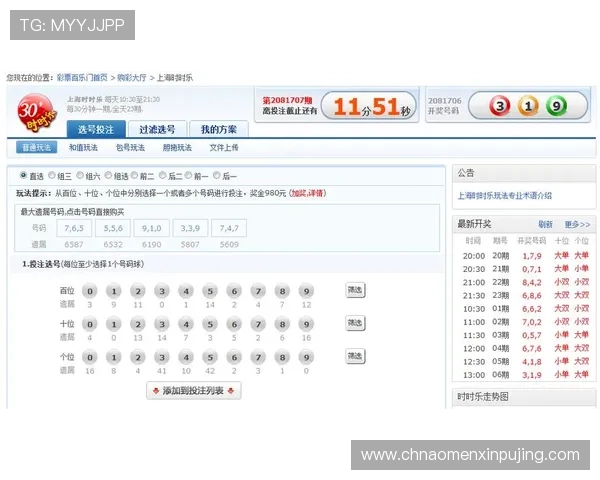Click draw result 3,1,9 in 06期 row
The width and height of the screenshot is (600, 480).
(x=532, y=375)
